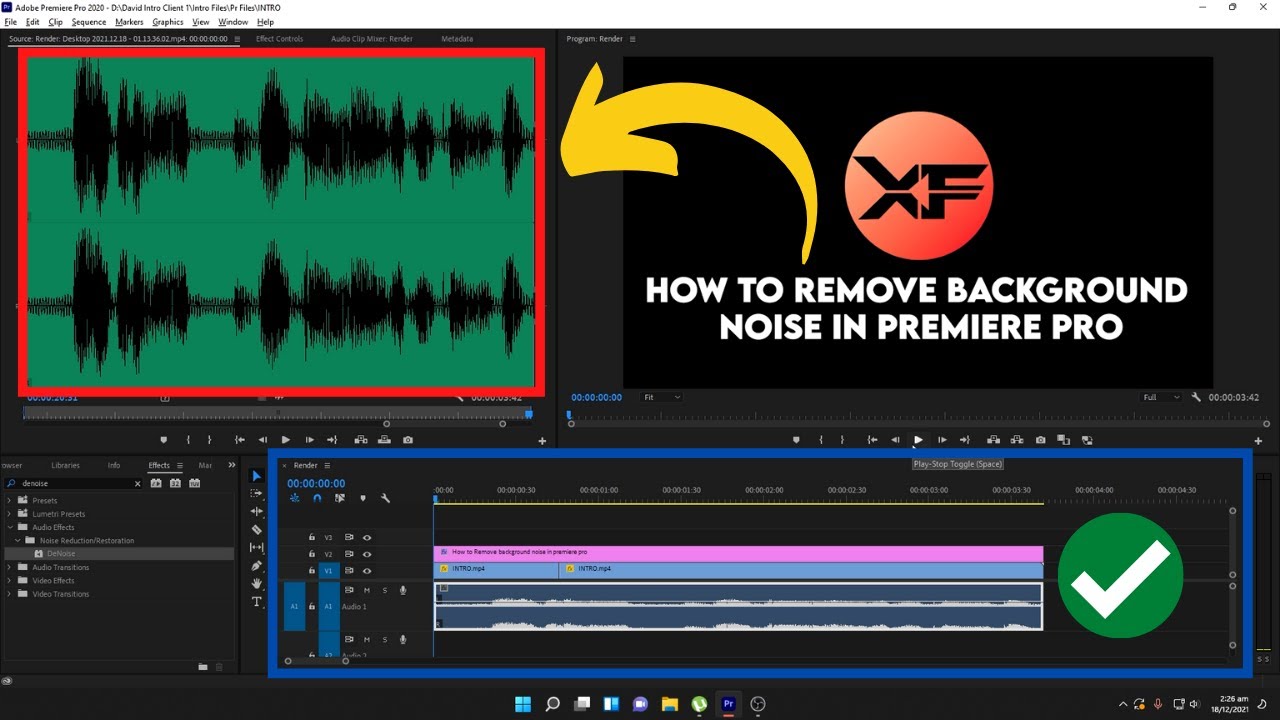Show hidden panel tabs overflow chevron
Viewport: 1280px width, 720px height.
click(x=232, y=465)
